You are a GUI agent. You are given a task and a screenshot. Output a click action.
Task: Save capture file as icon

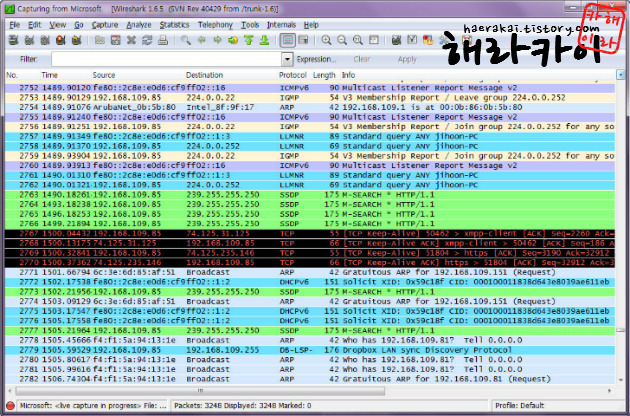tap(116, 40)
